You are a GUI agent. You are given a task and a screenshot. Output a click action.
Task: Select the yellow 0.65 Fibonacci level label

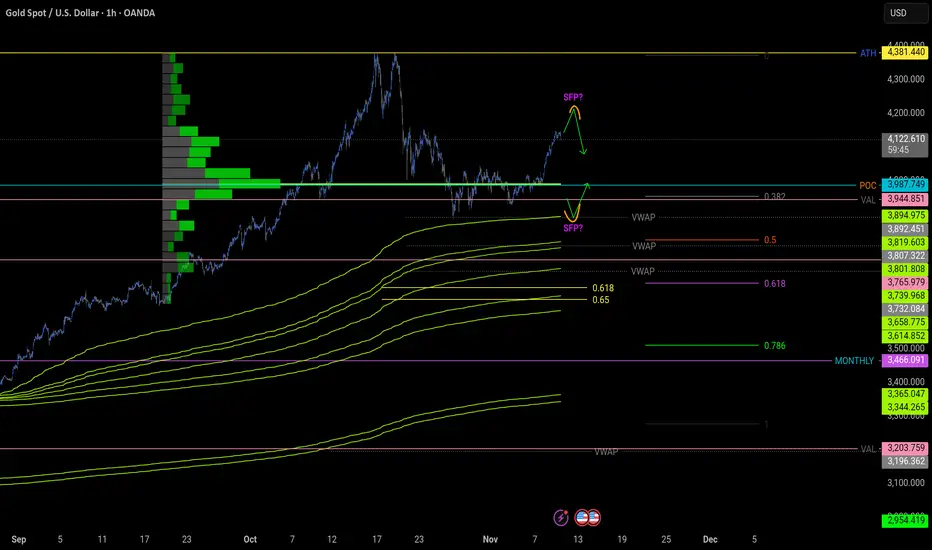pyautogui.click(x=600, y=300)
